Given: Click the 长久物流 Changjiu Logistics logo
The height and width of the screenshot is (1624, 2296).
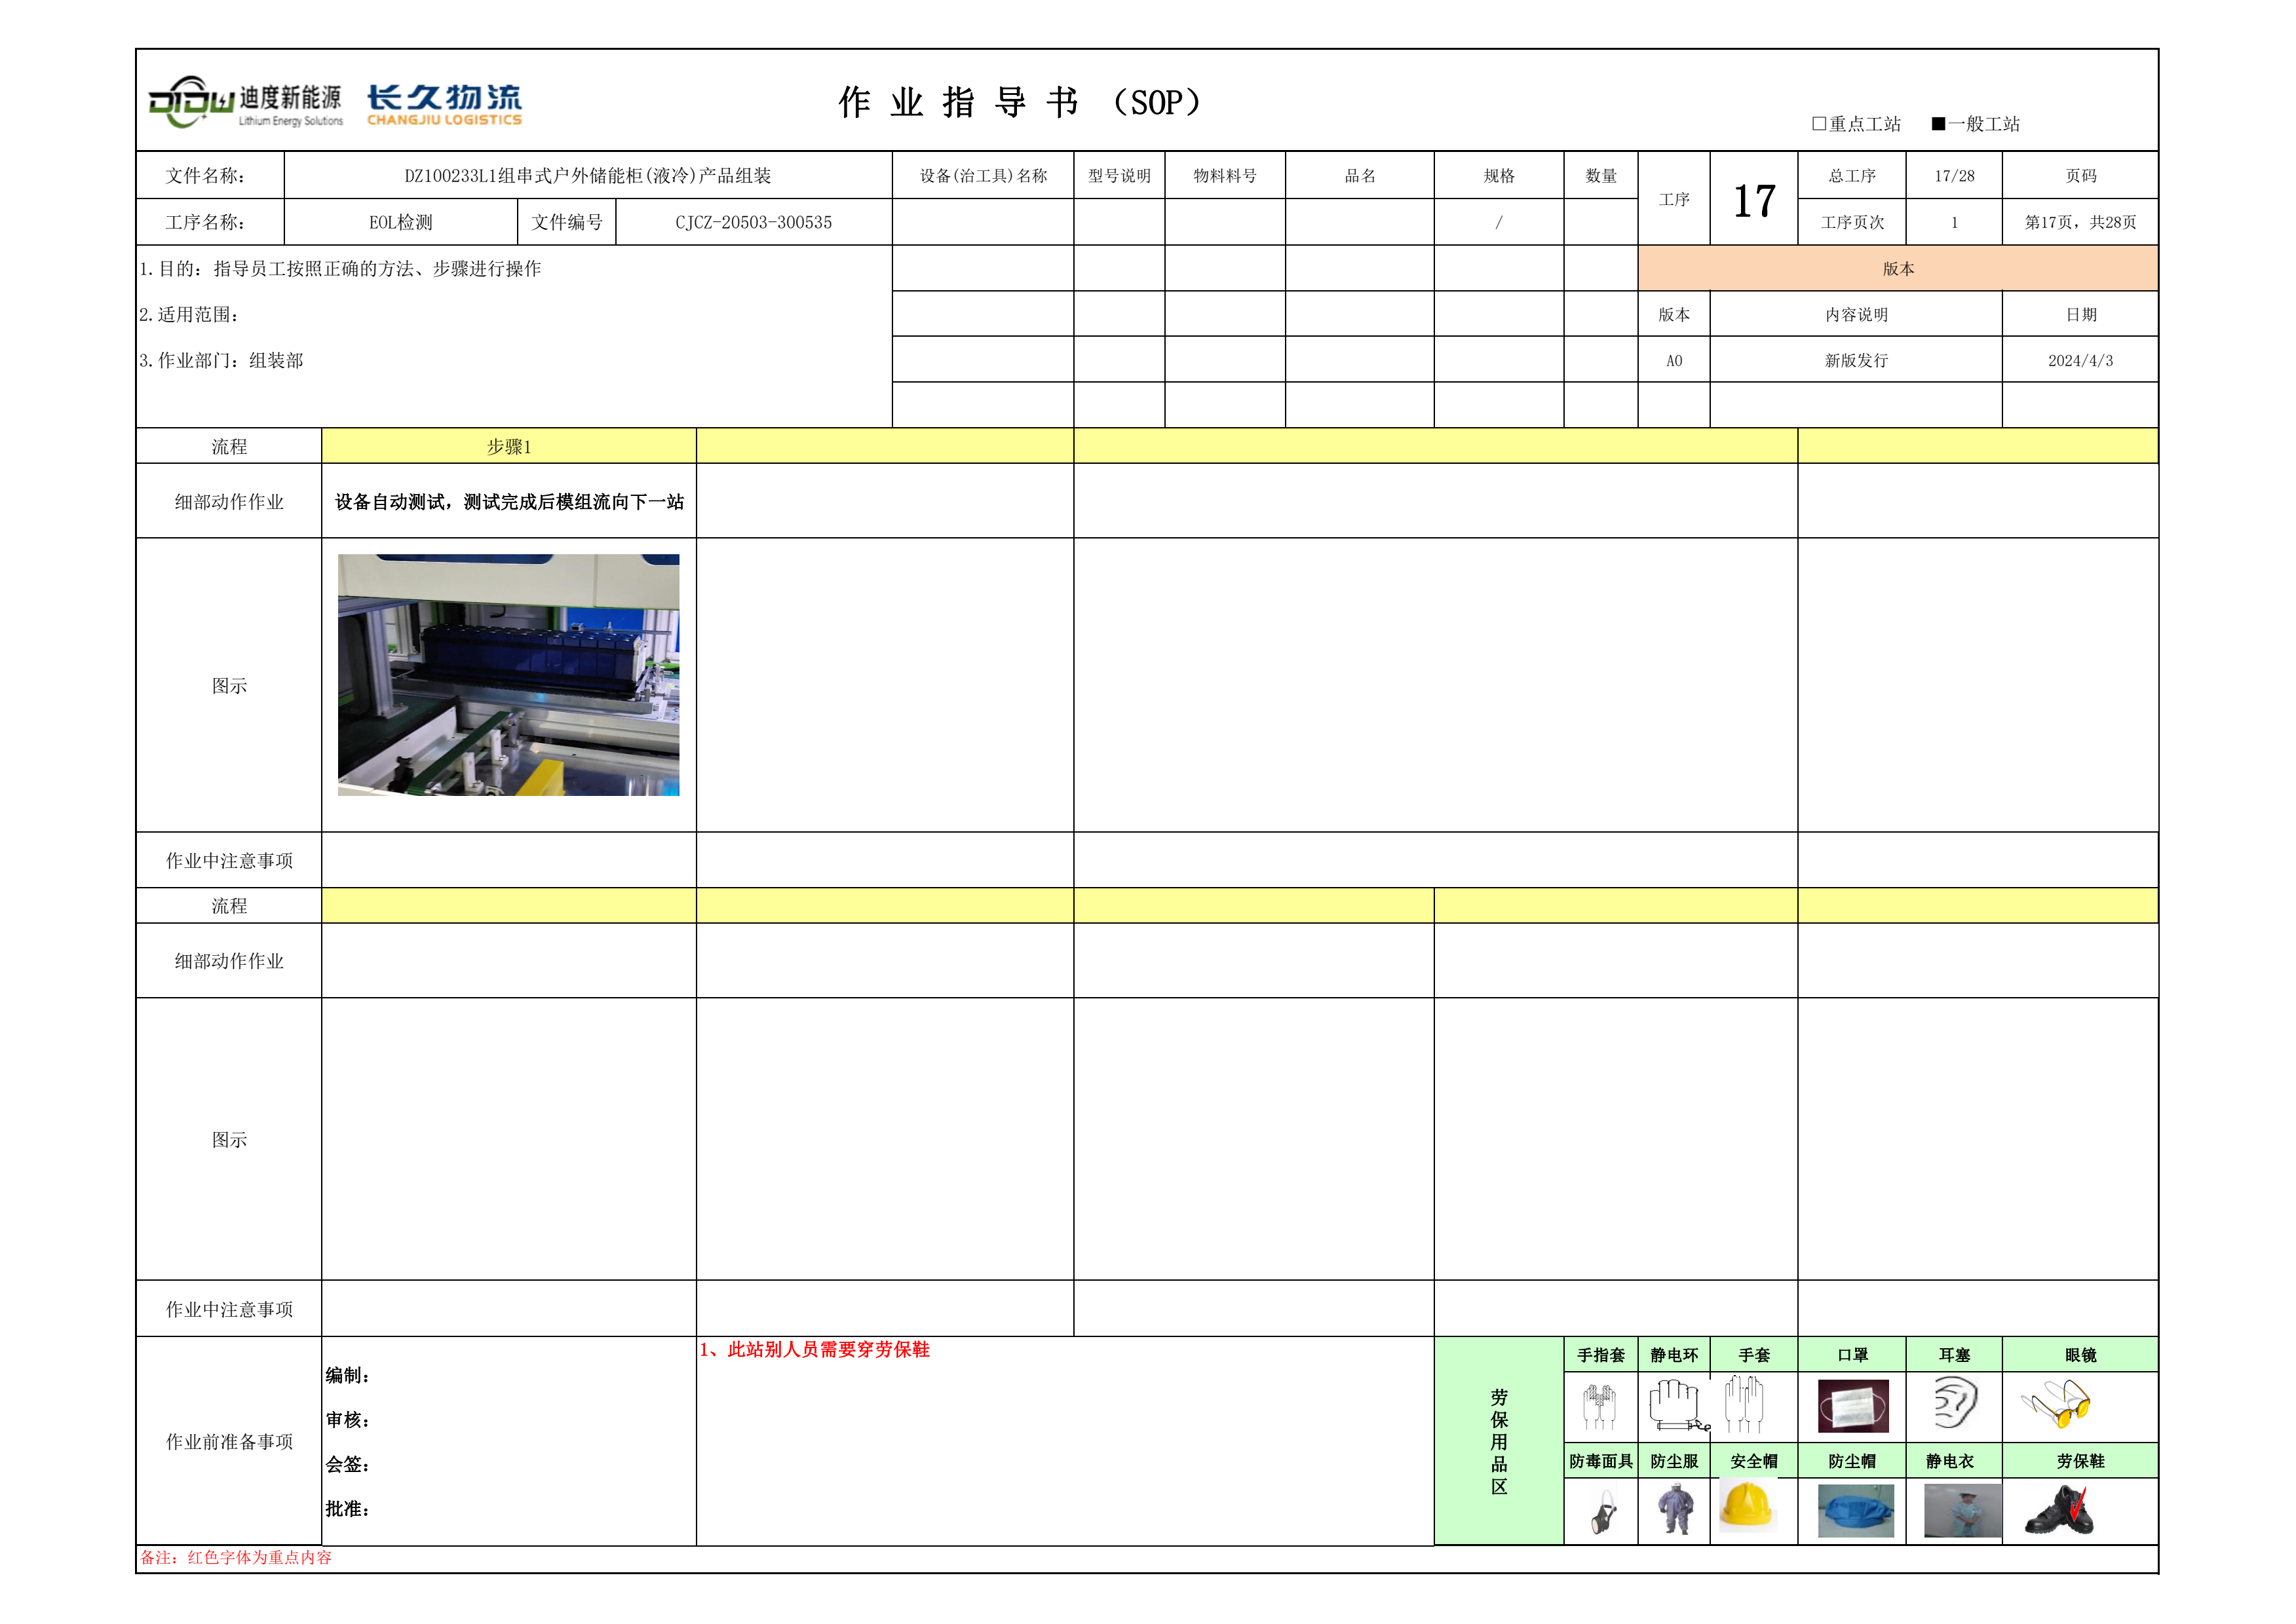Looking at the screenshot, I should (444, 104).
